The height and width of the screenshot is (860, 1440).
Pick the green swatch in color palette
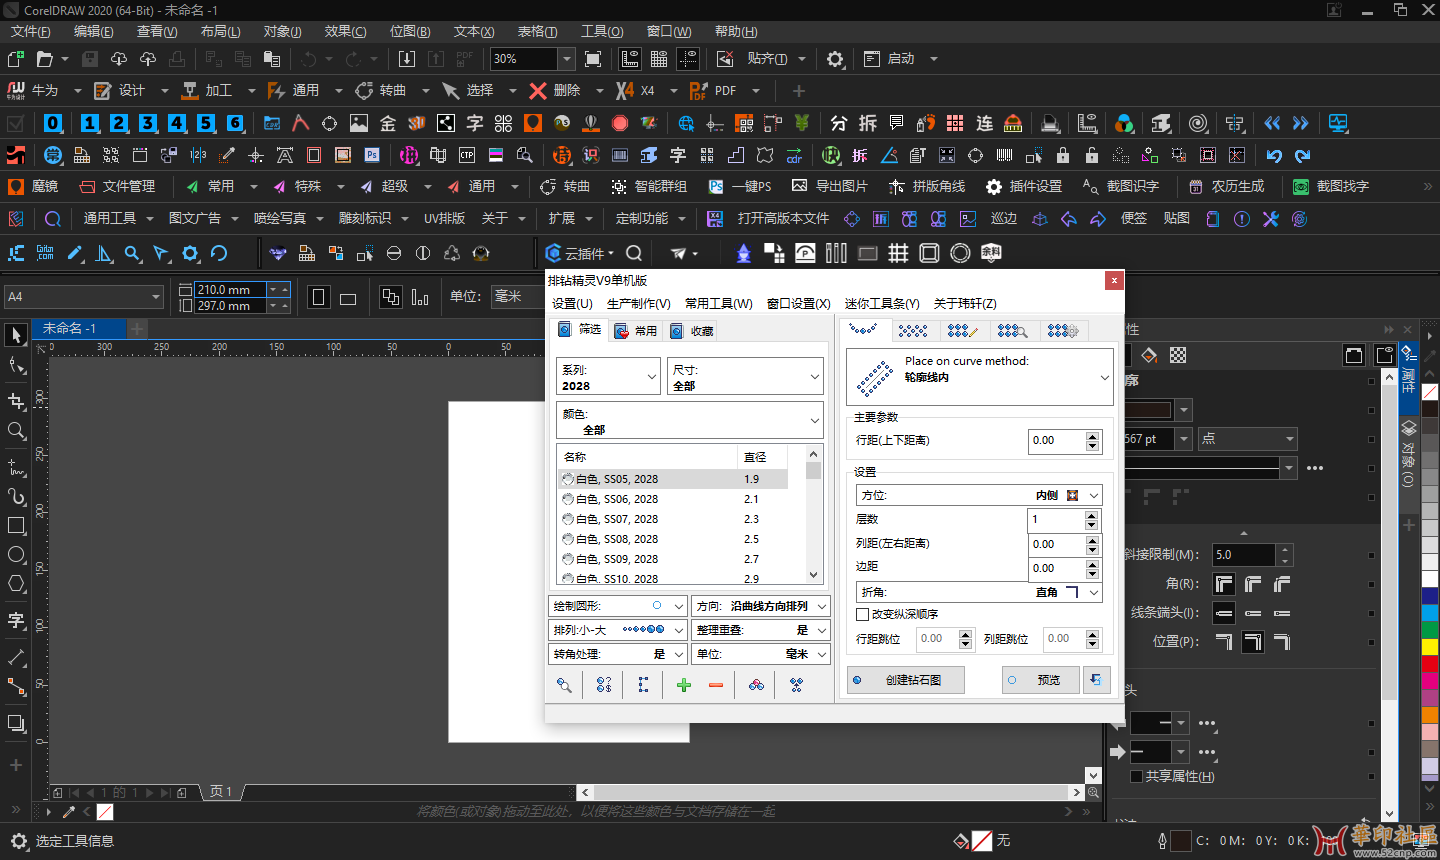1429,629
